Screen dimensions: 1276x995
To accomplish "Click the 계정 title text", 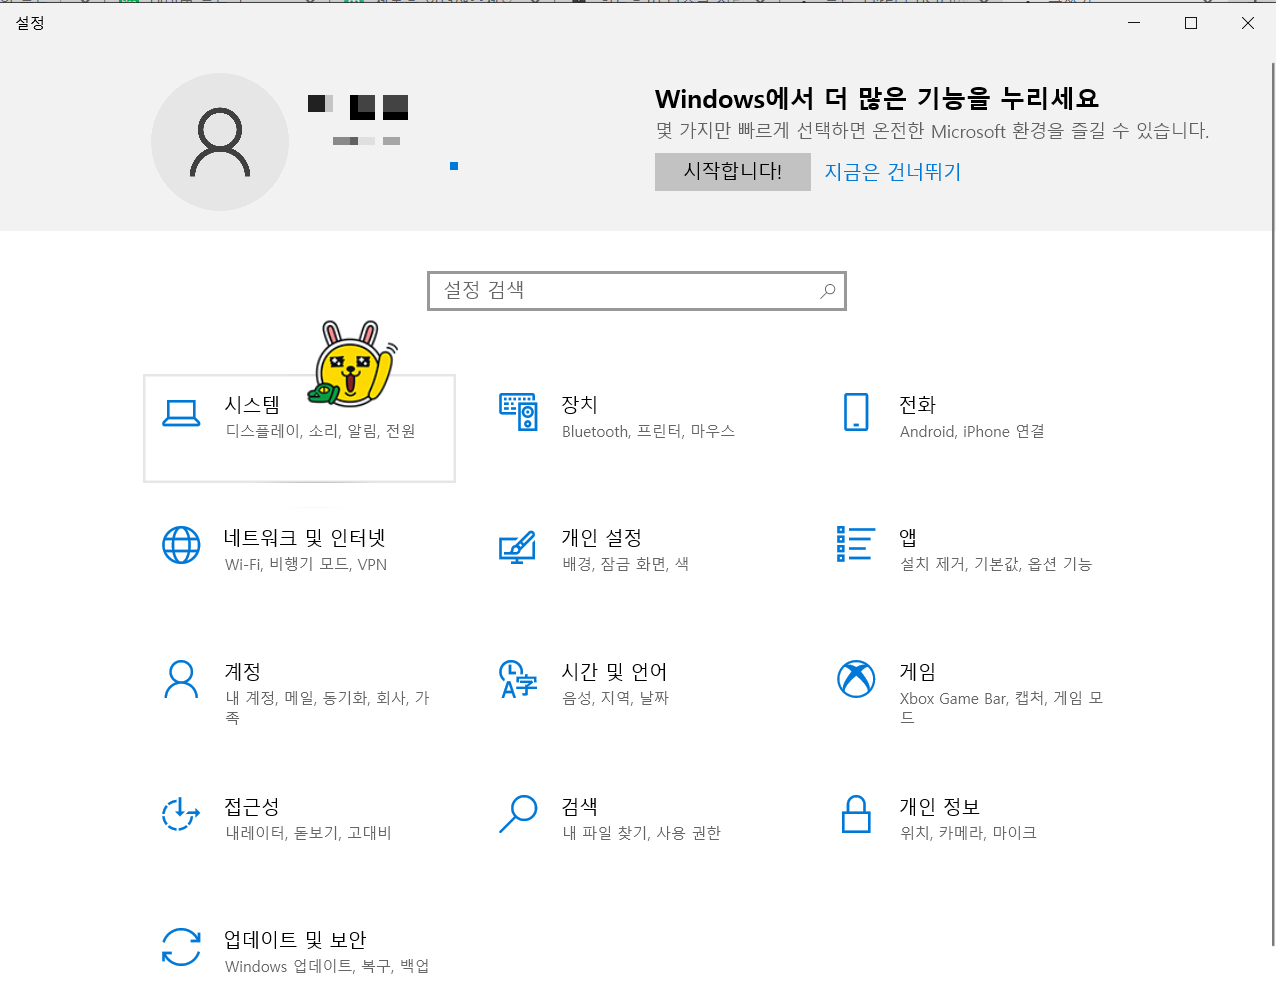I will click(x=243, y=672).
